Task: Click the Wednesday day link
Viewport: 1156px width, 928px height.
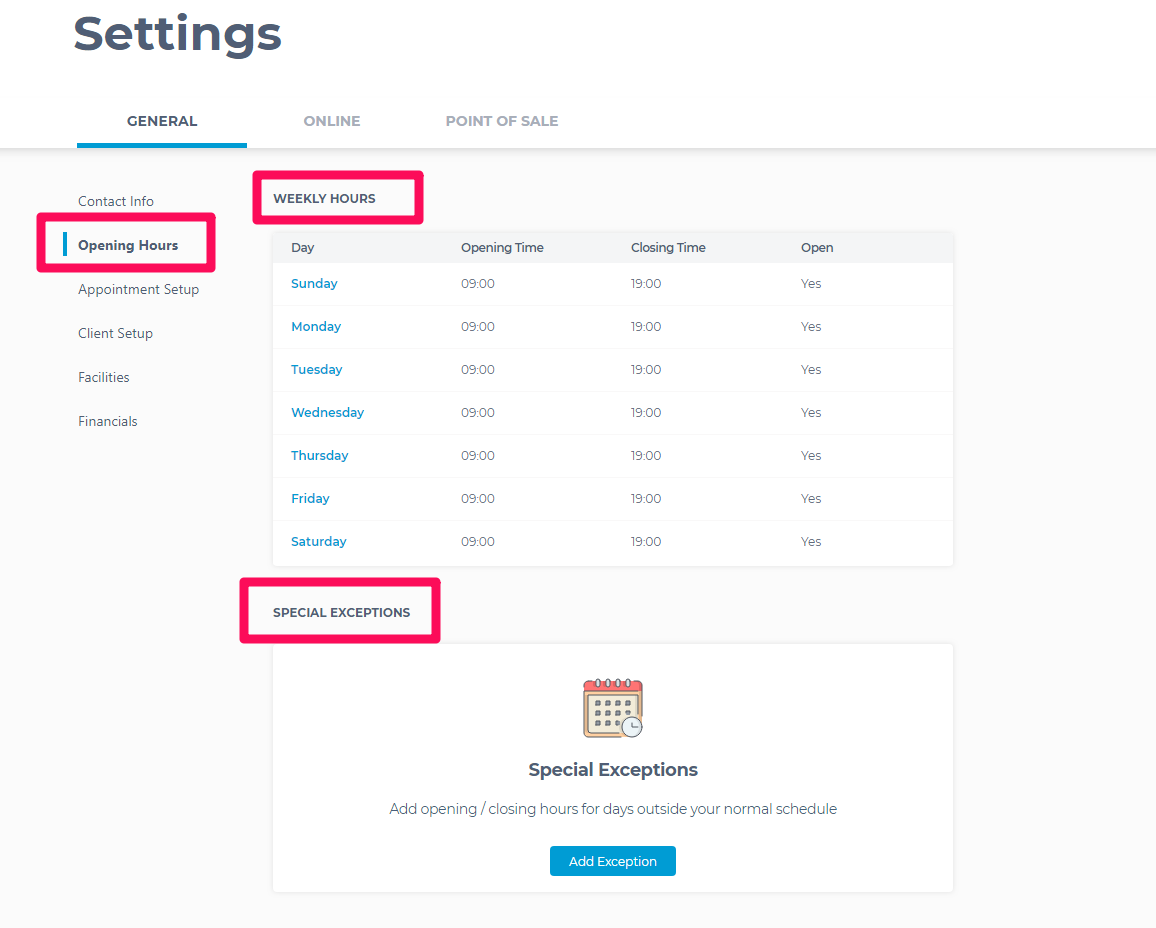Action: tap(327, 413)
